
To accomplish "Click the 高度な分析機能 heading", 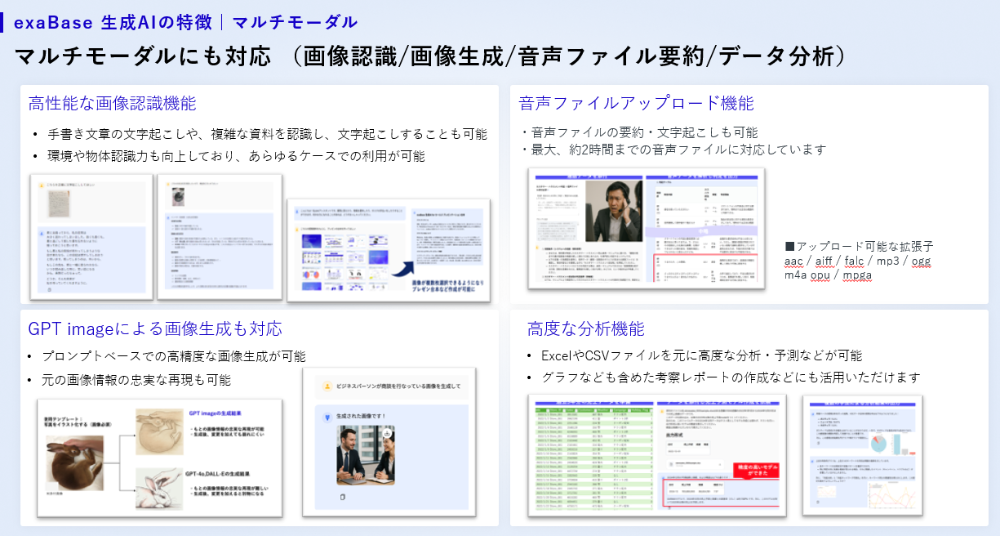I will coord(586,328).
